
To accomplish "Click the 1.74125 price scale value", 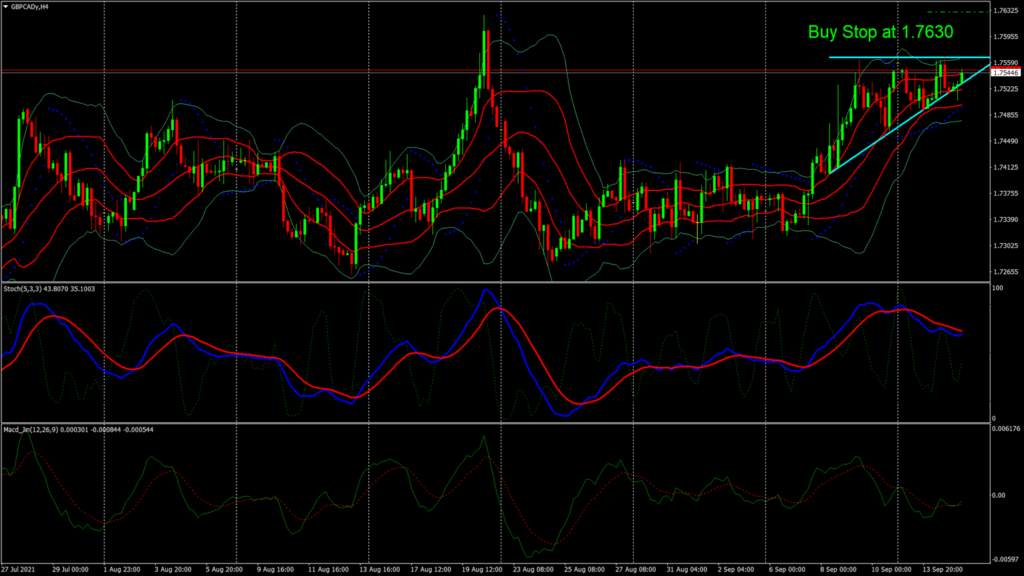I will coord(1006,167).
